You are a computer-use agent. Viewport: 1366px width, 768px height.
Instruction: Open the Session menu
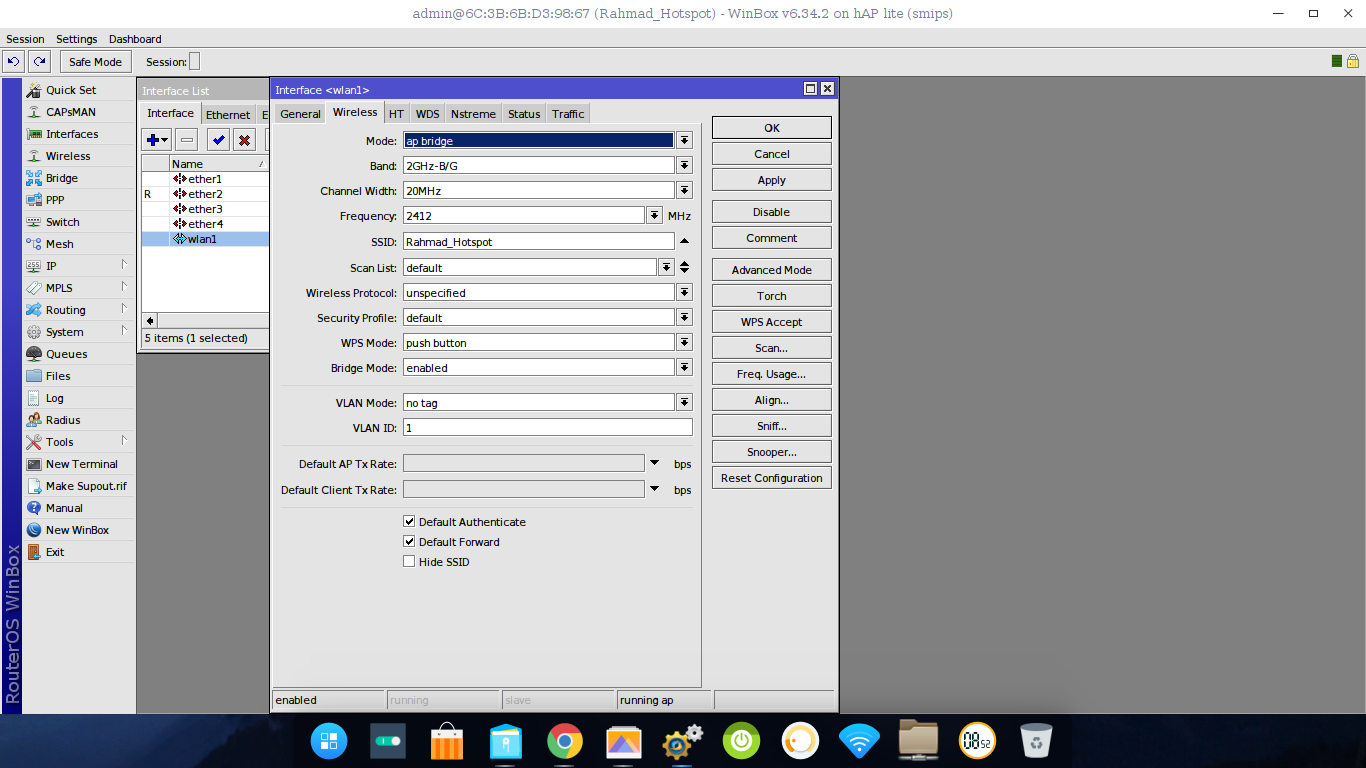pos(25,39)
